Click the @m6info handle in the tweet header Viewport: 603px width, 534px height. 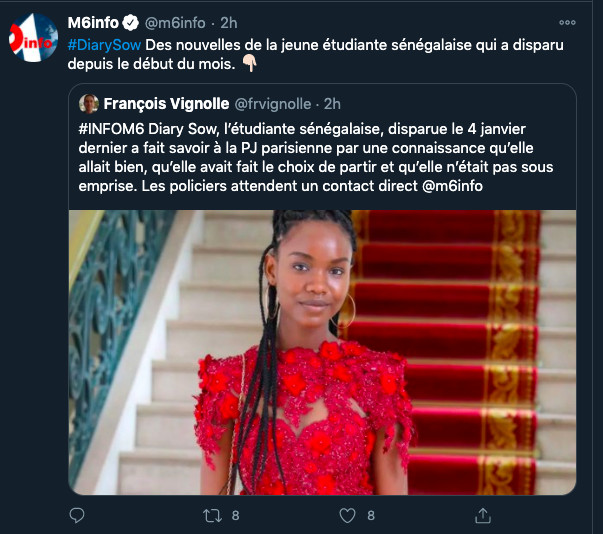point(179,22)
